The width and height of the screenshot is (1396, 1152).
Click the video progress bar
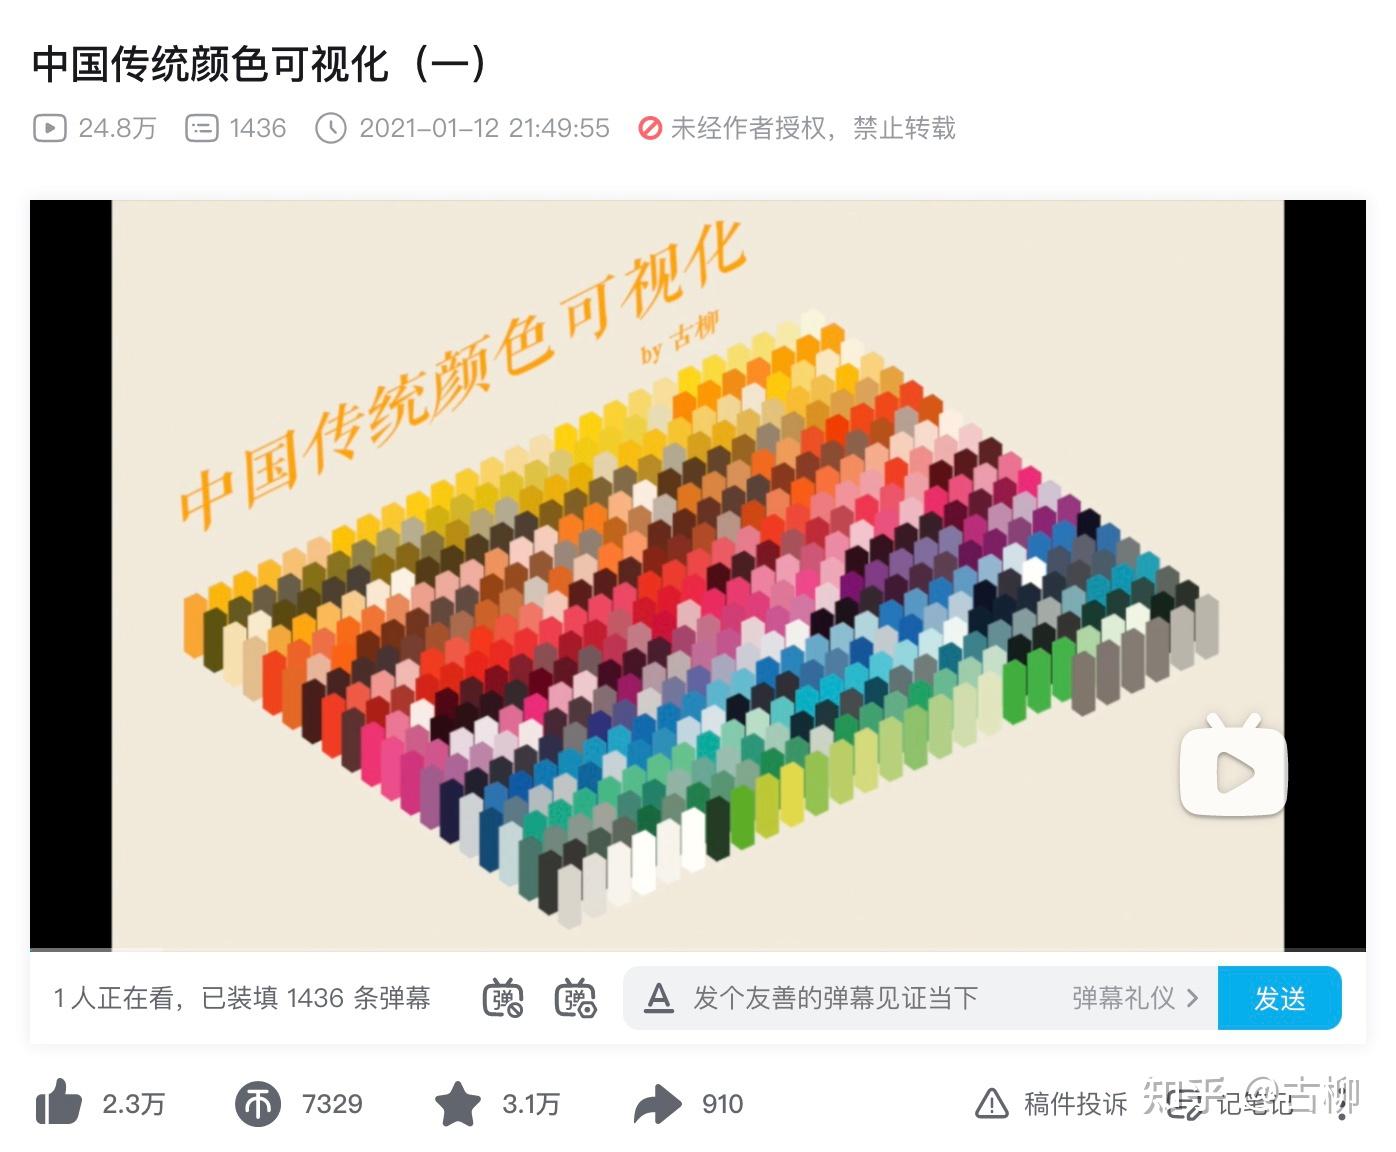pos(698,948)
